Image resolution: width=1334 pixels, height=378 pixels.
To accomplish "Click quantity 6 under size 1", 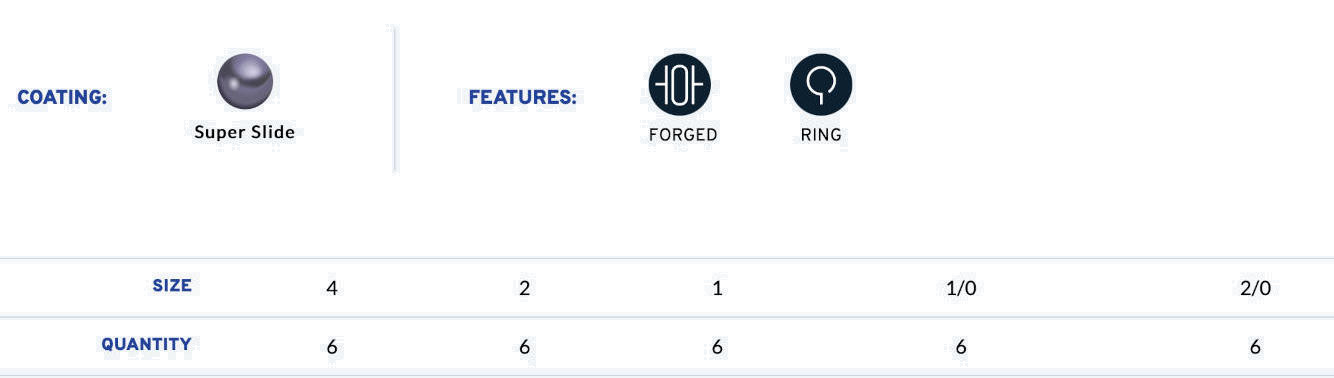I will click(x=717, y=347).
